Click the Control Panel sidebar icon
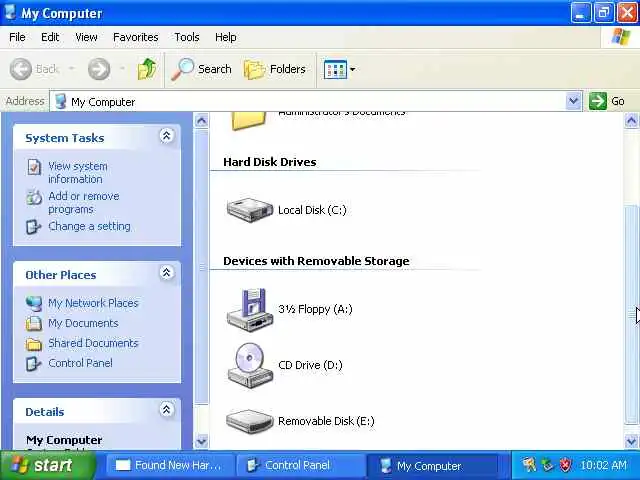Screen dimensions: 640x480 coord(34,363)
